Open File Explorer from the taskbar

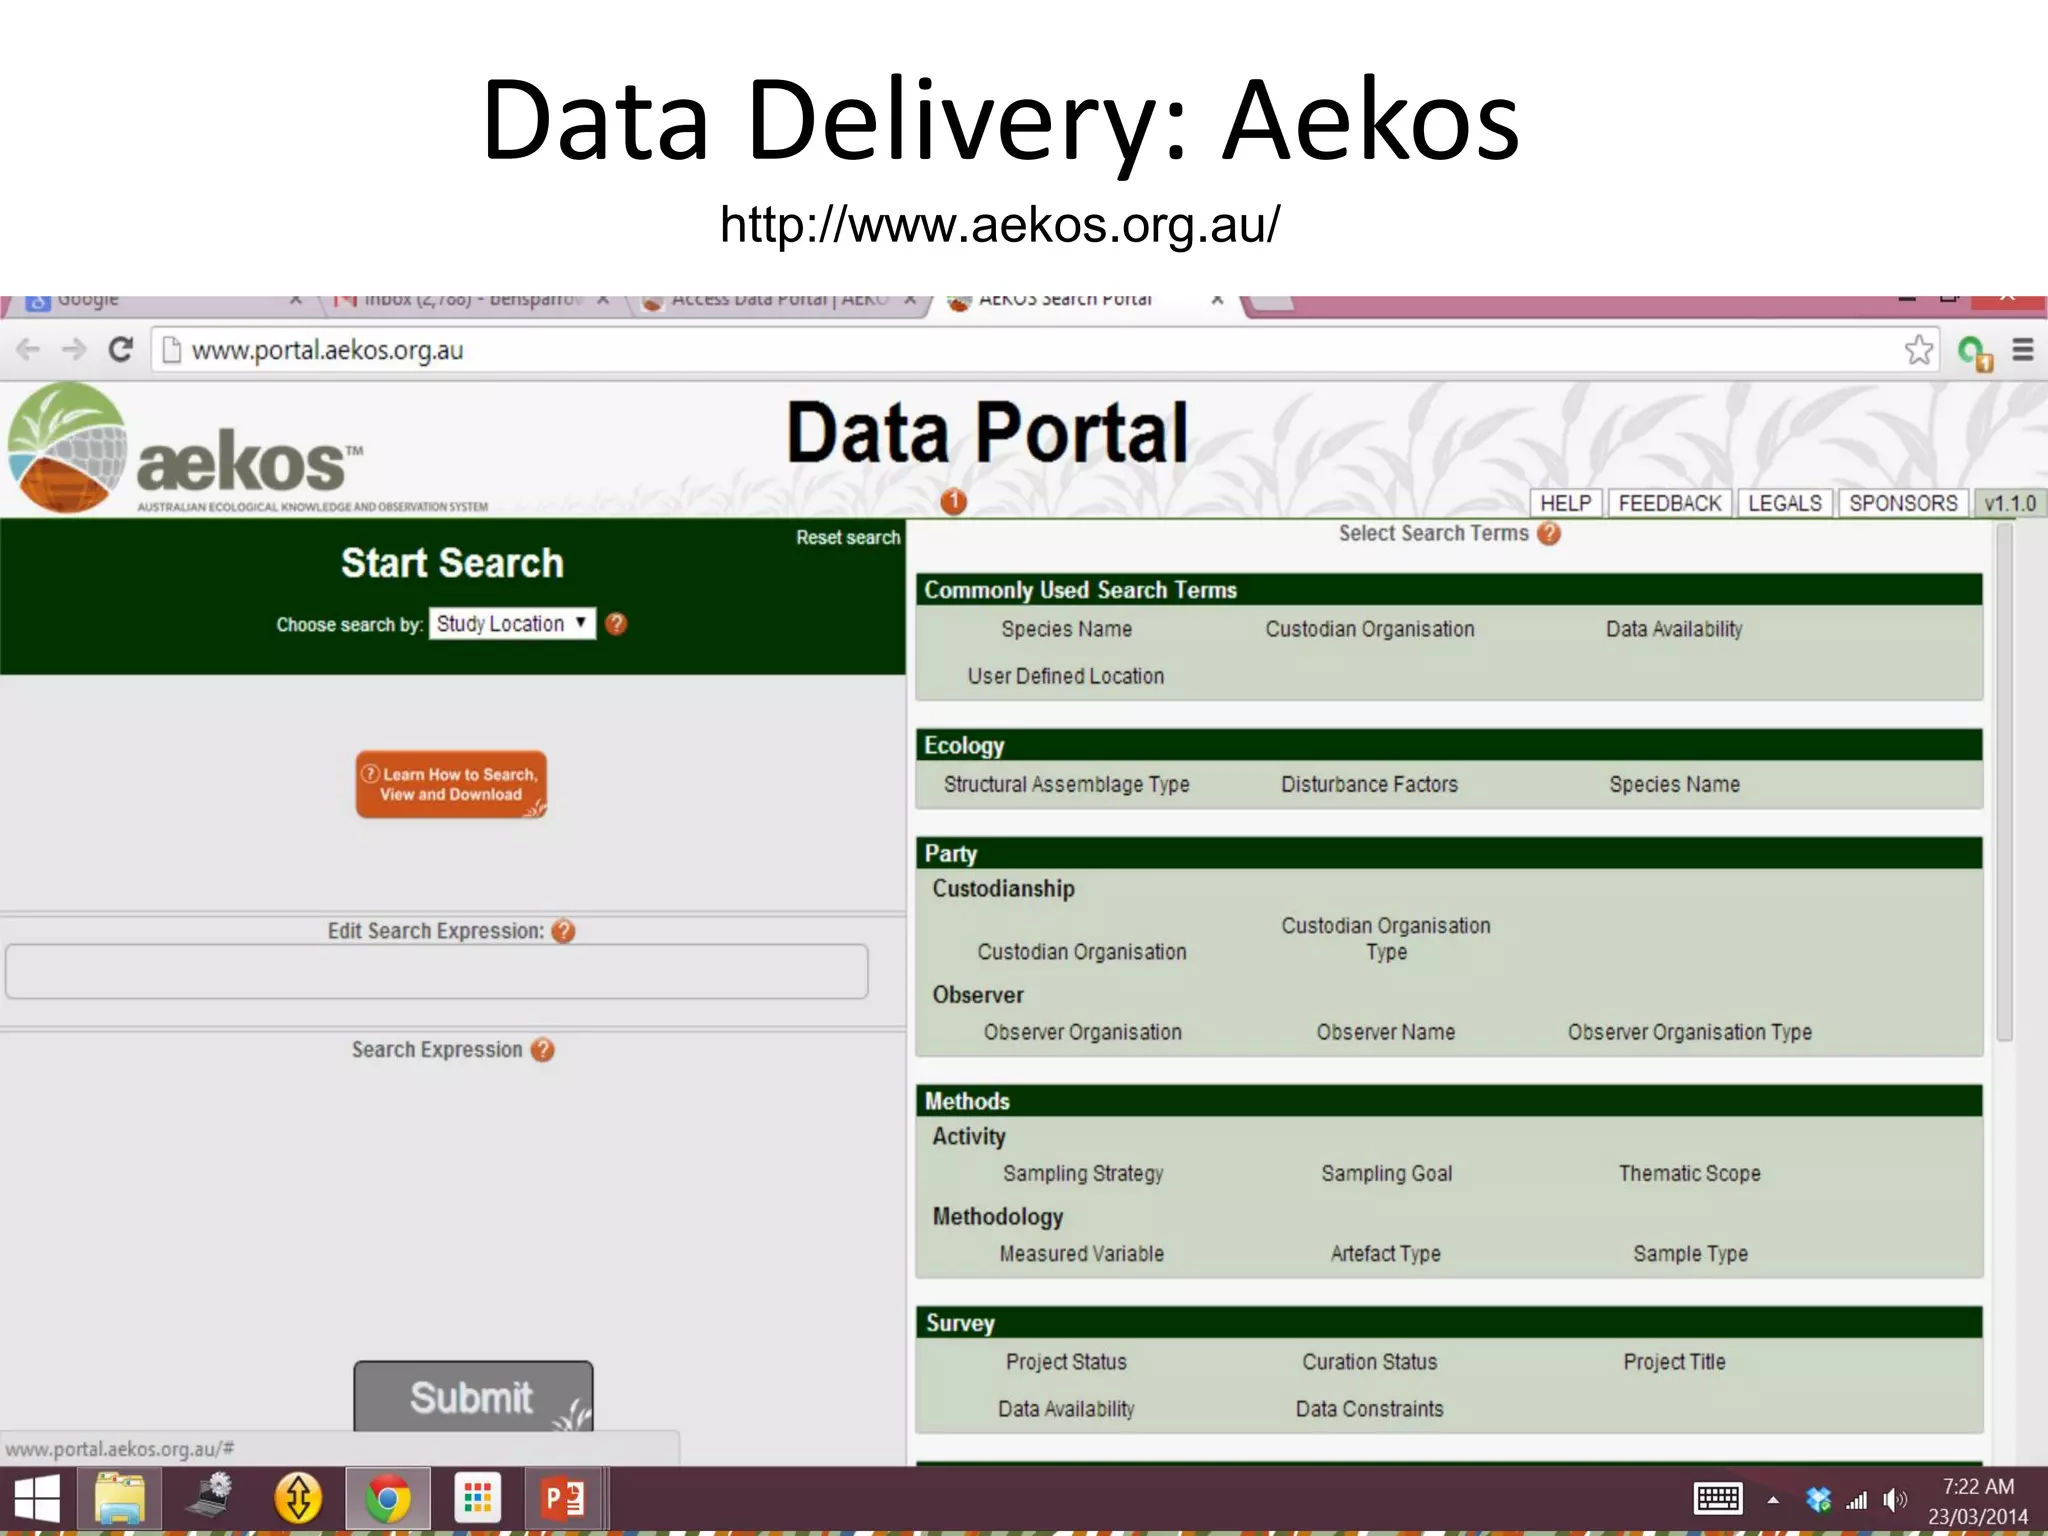tap(120, 1499)
